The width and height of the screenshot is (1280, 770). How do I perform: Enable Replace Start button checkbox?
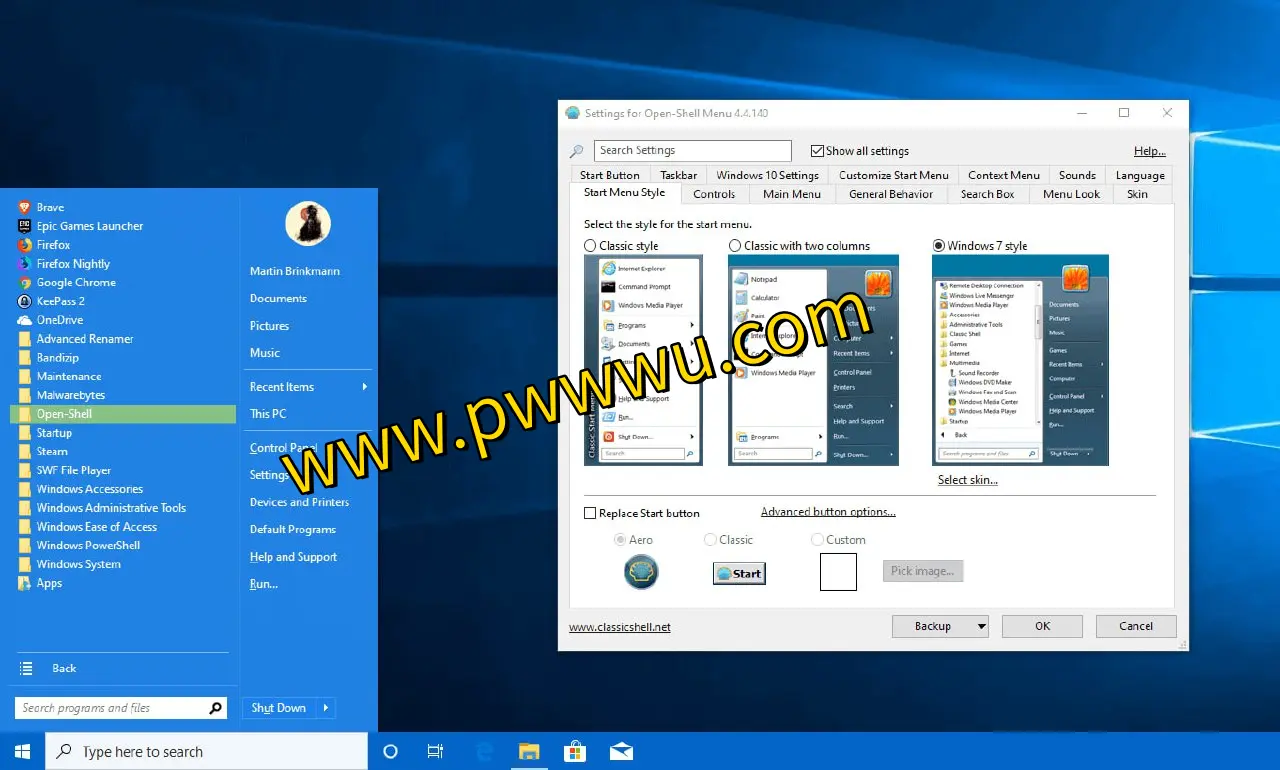click(590, 513)
